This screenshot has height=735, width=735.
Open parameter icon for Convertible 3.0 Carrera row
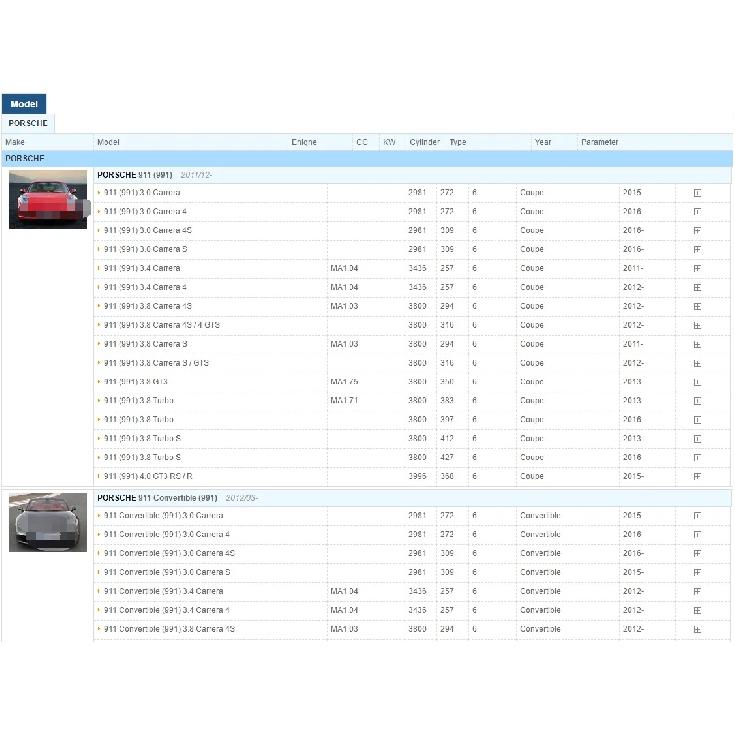[x=697, y=516]
